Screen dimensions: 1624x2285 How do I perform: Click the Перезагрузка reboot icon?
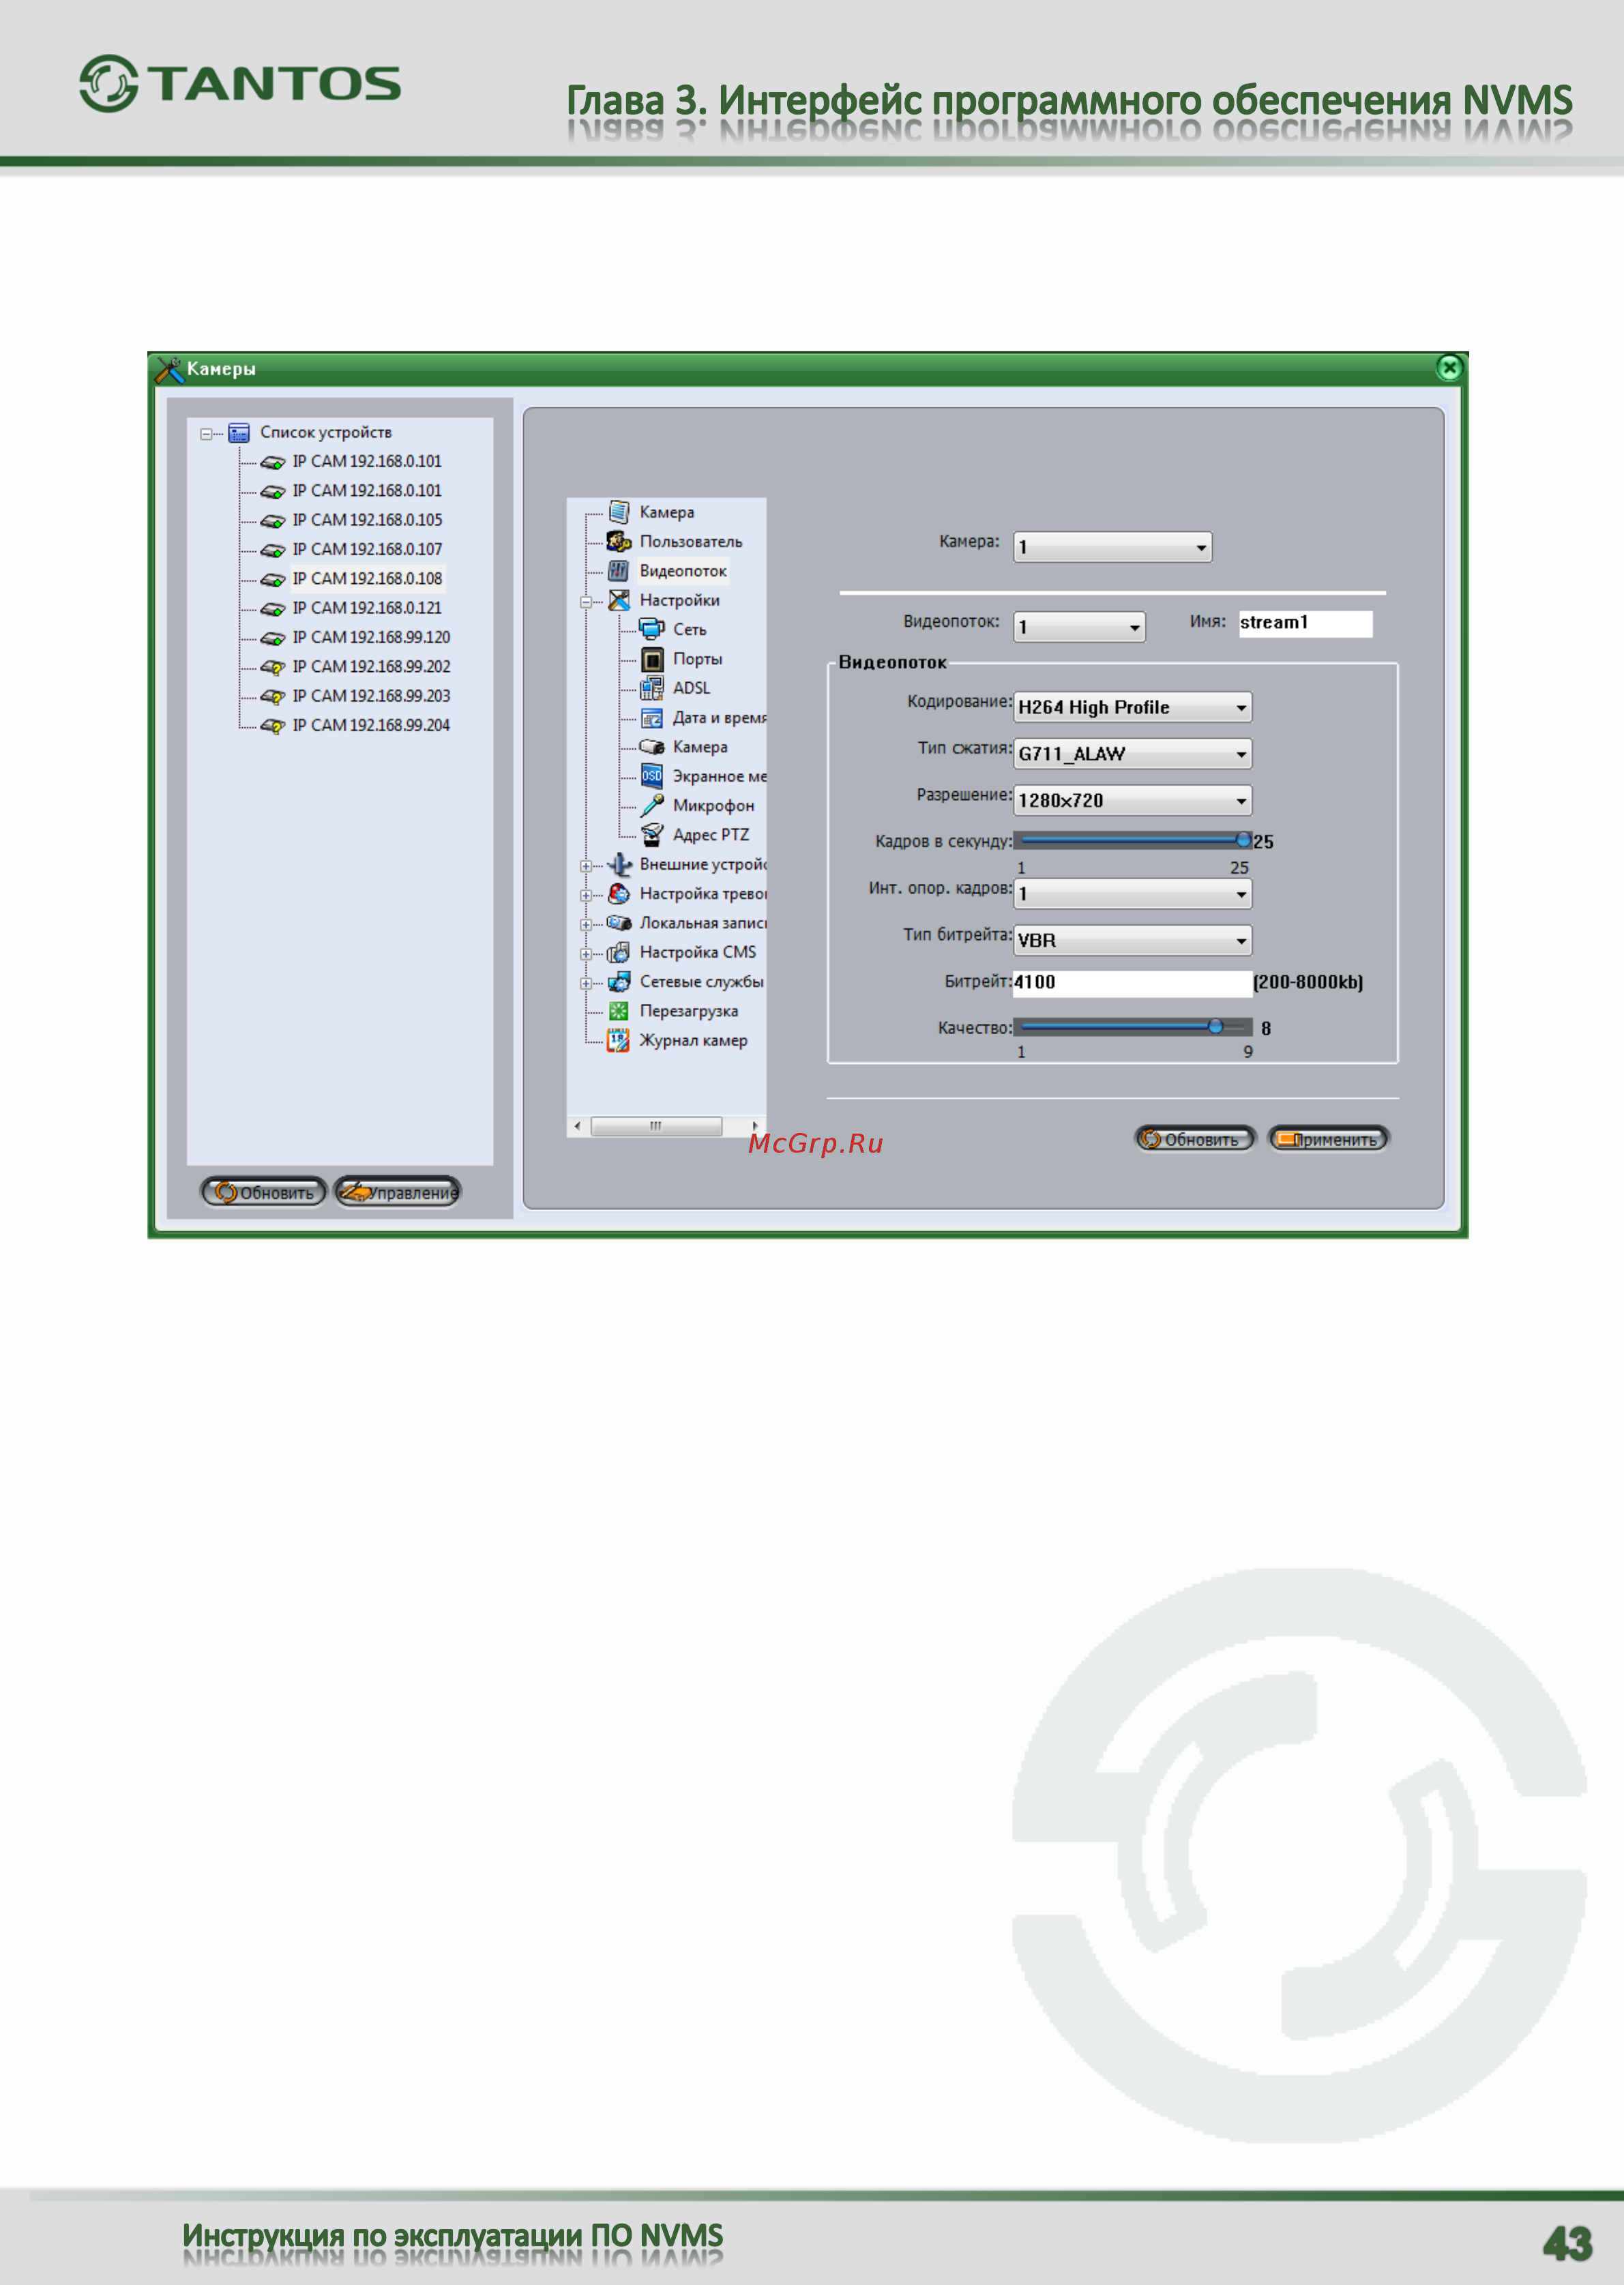[x=619, y=1011]
